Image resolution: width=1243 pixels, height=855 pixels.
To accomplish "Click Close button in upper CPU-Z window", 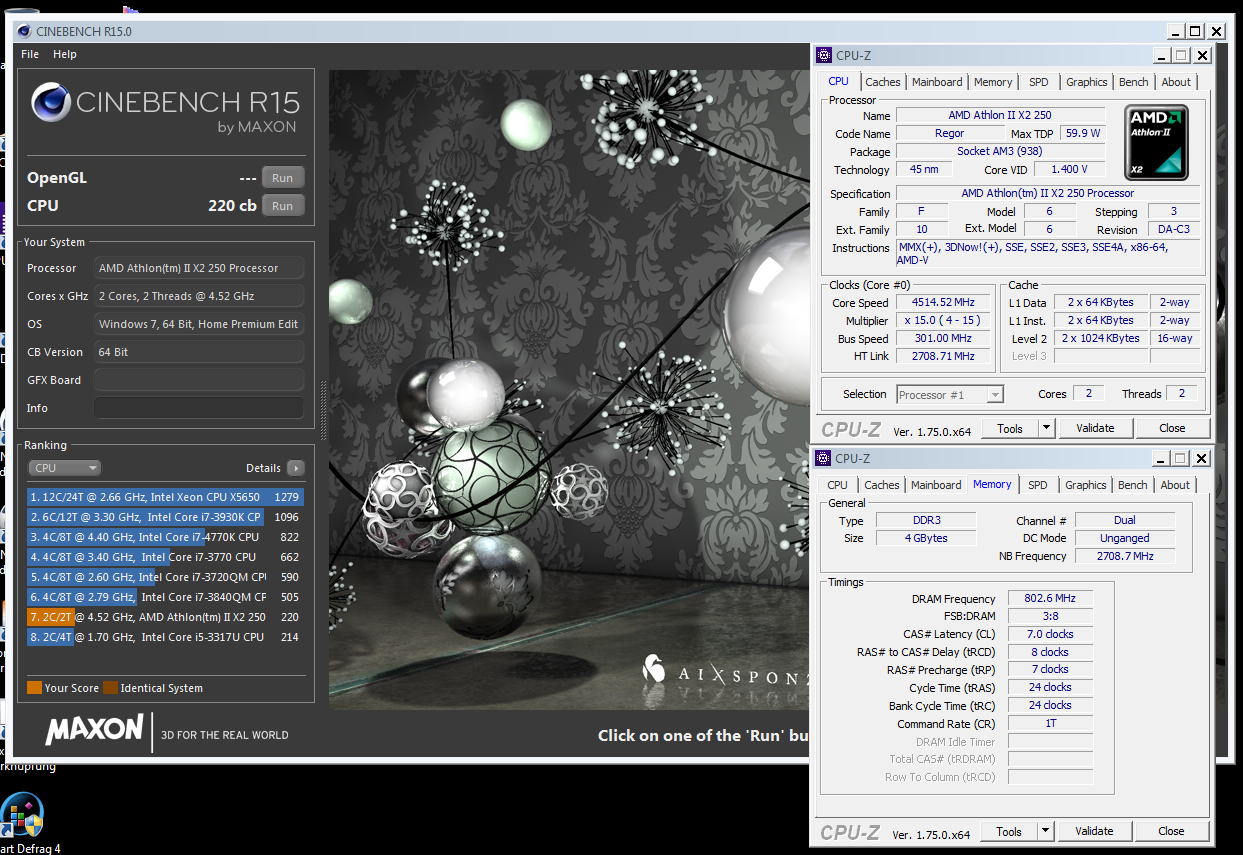I will click(x=1172, y=428).
